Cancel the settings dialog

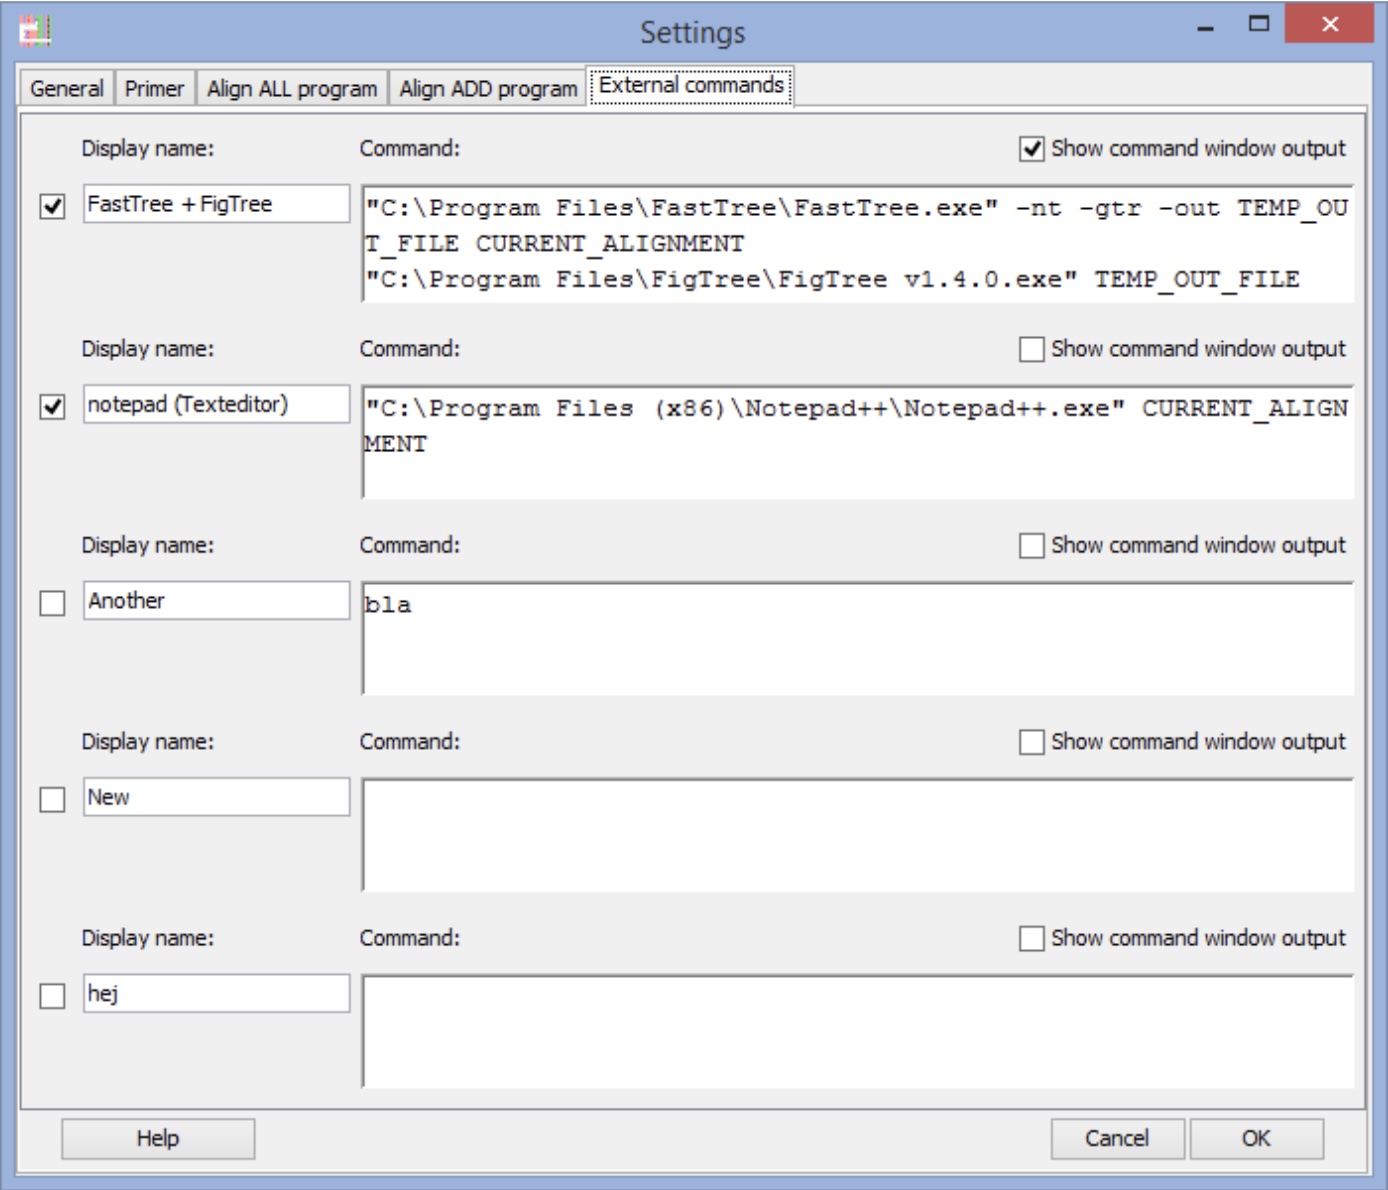[1117, 1138]
